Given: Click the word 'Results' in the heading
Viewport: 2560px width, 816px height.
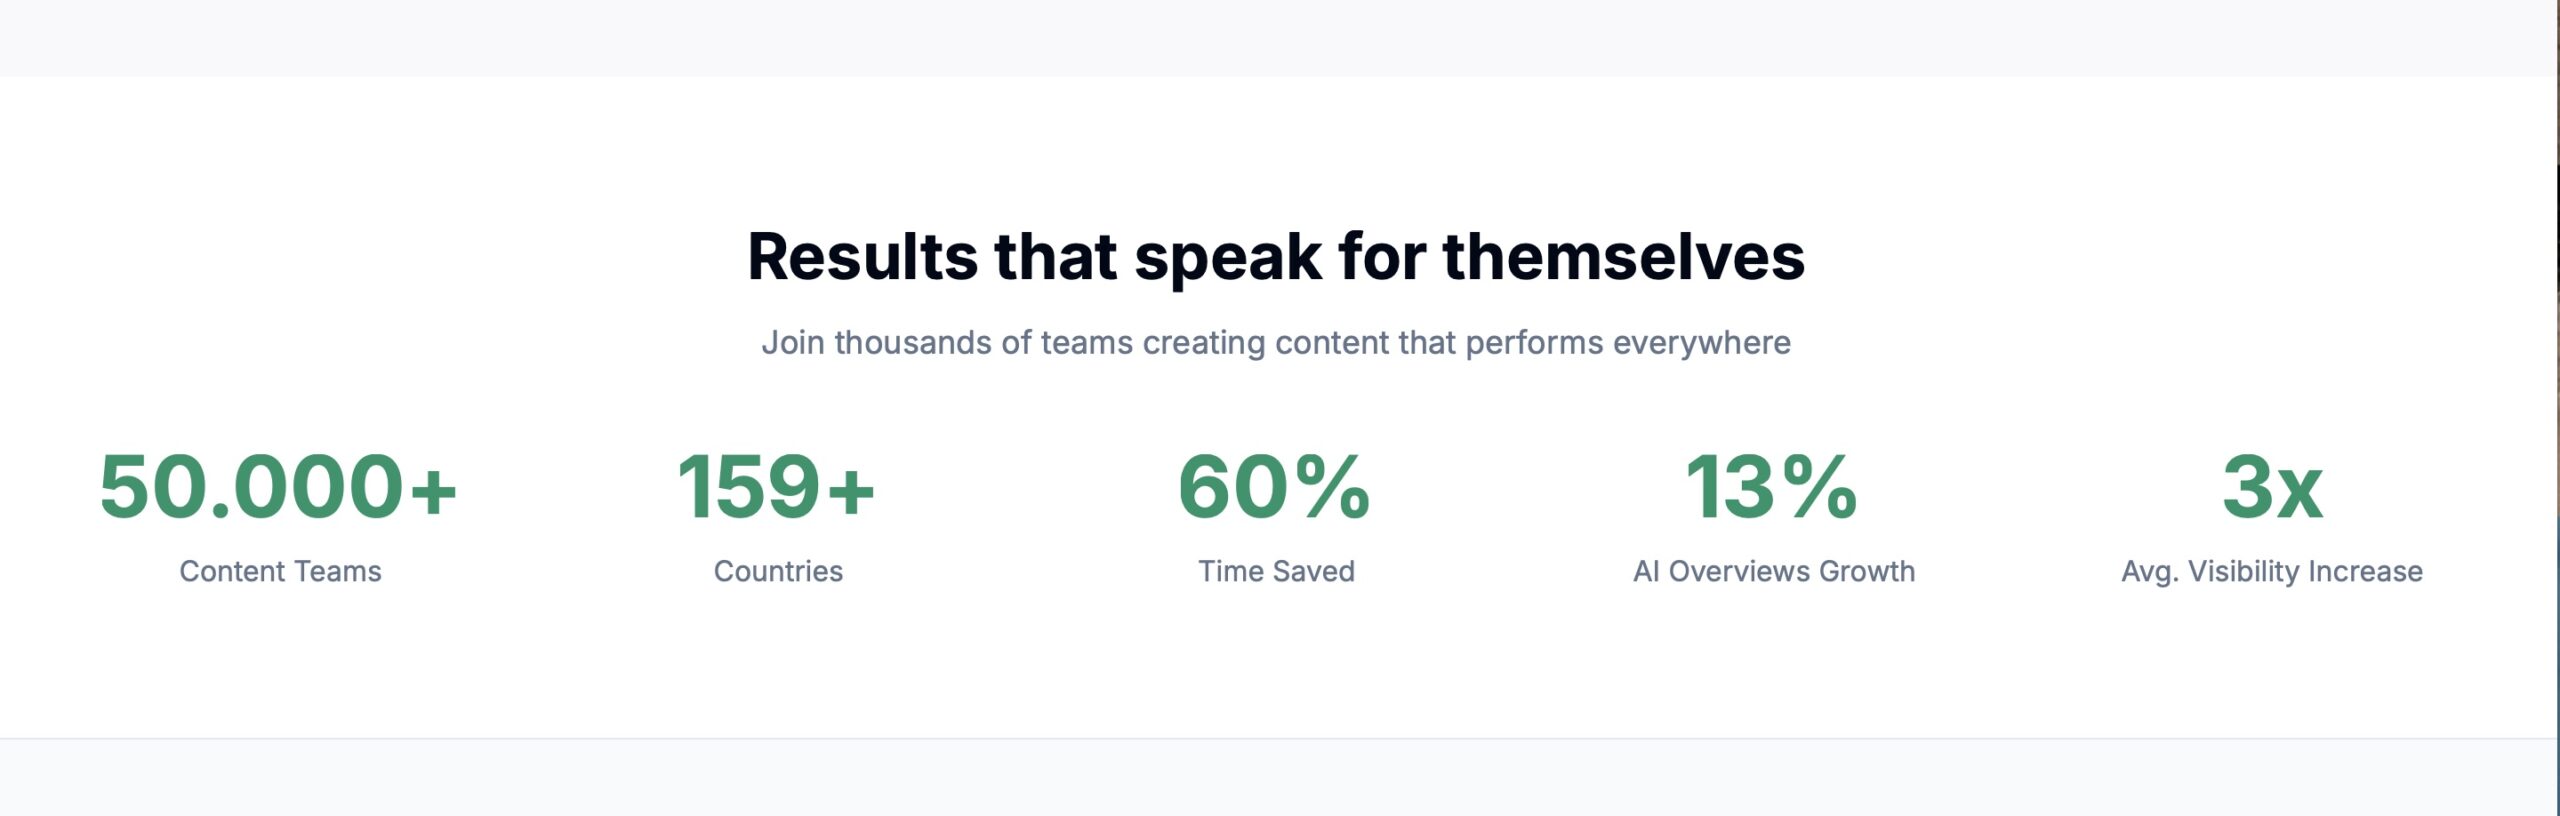Looking at the screenshot, I should click(x=862, y=257).
